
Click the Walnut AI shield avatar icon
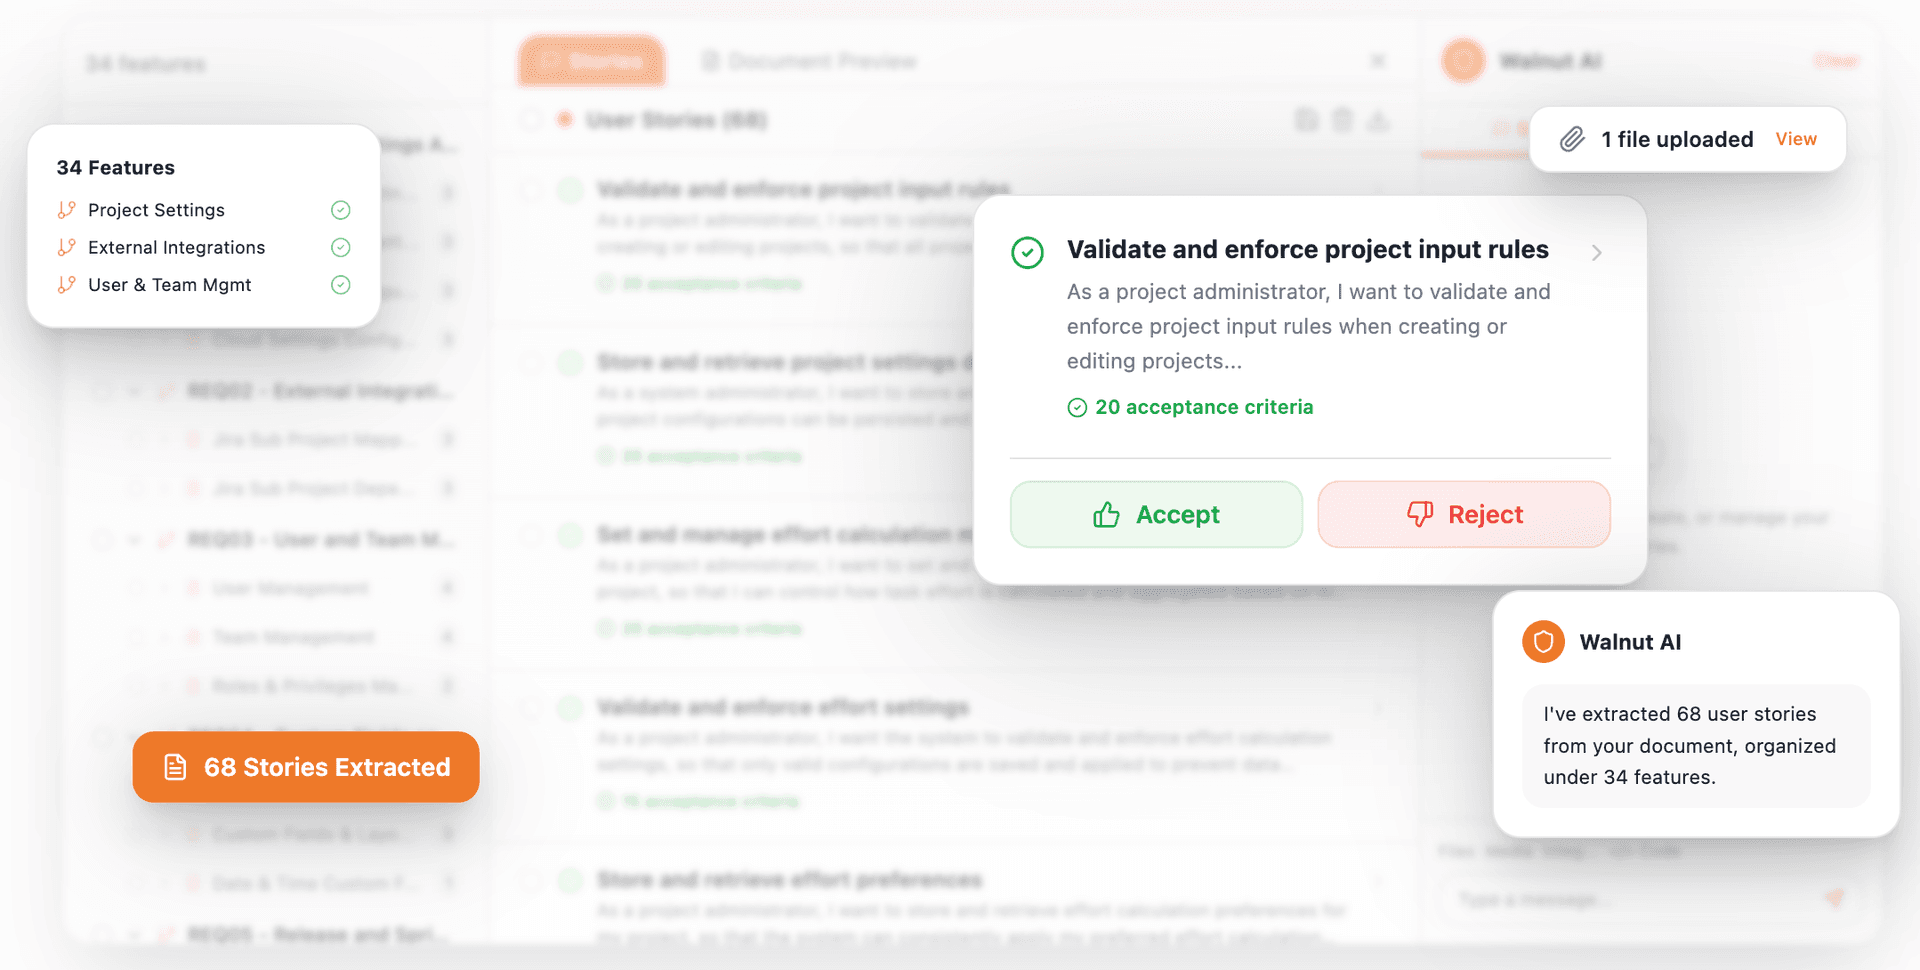click(x=1543, y=642)
